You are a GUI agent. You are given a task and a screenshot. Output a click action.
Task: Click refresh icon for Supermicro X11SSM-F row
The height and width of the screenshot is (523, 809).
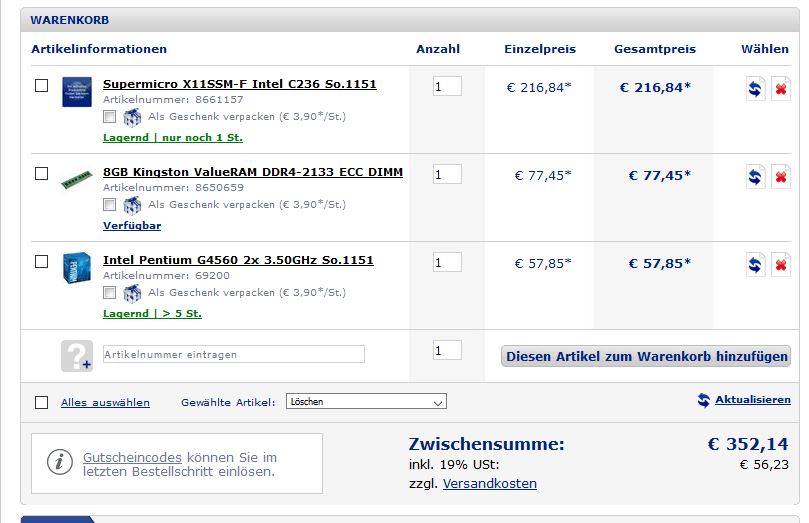(x=755, y=89)
